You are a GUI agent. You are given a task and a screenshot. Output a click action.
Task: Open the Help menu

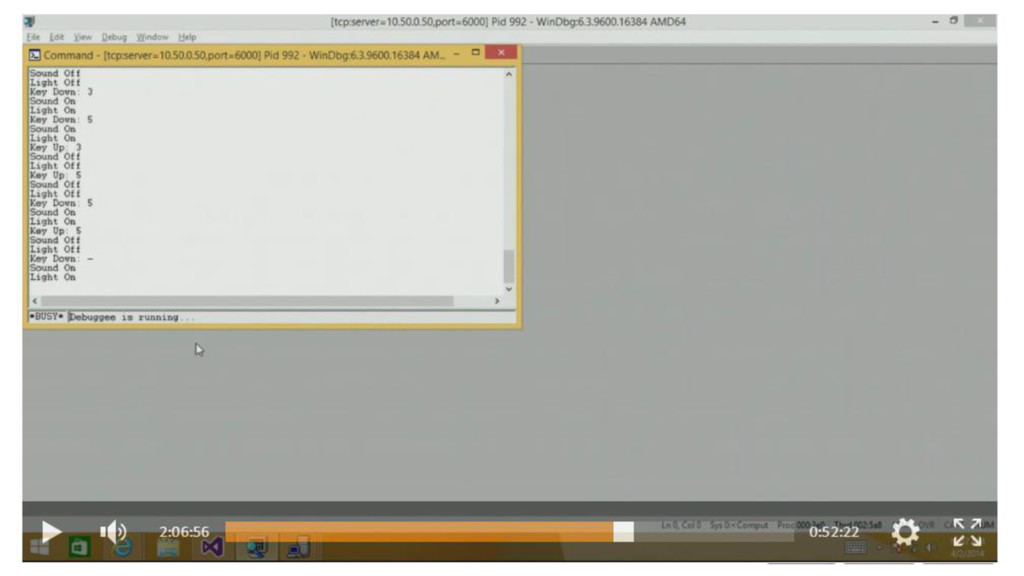click(187, 37)
